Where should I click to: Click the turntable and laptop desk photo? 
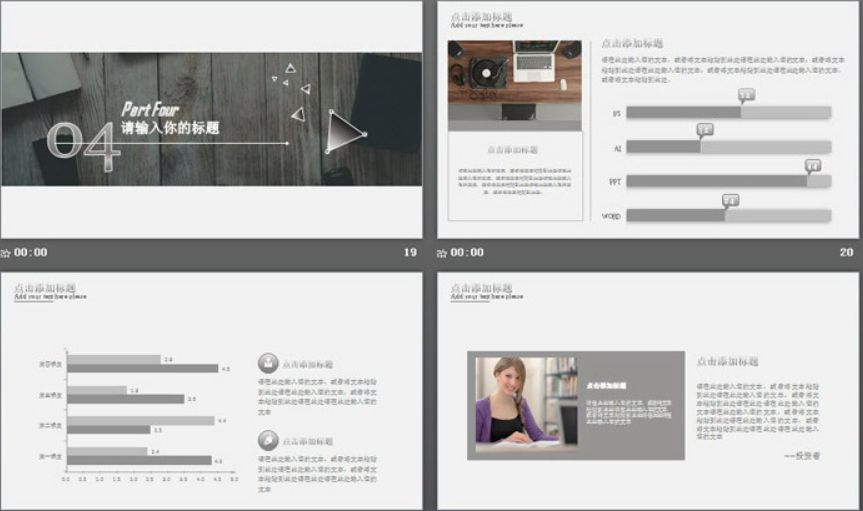514,71
